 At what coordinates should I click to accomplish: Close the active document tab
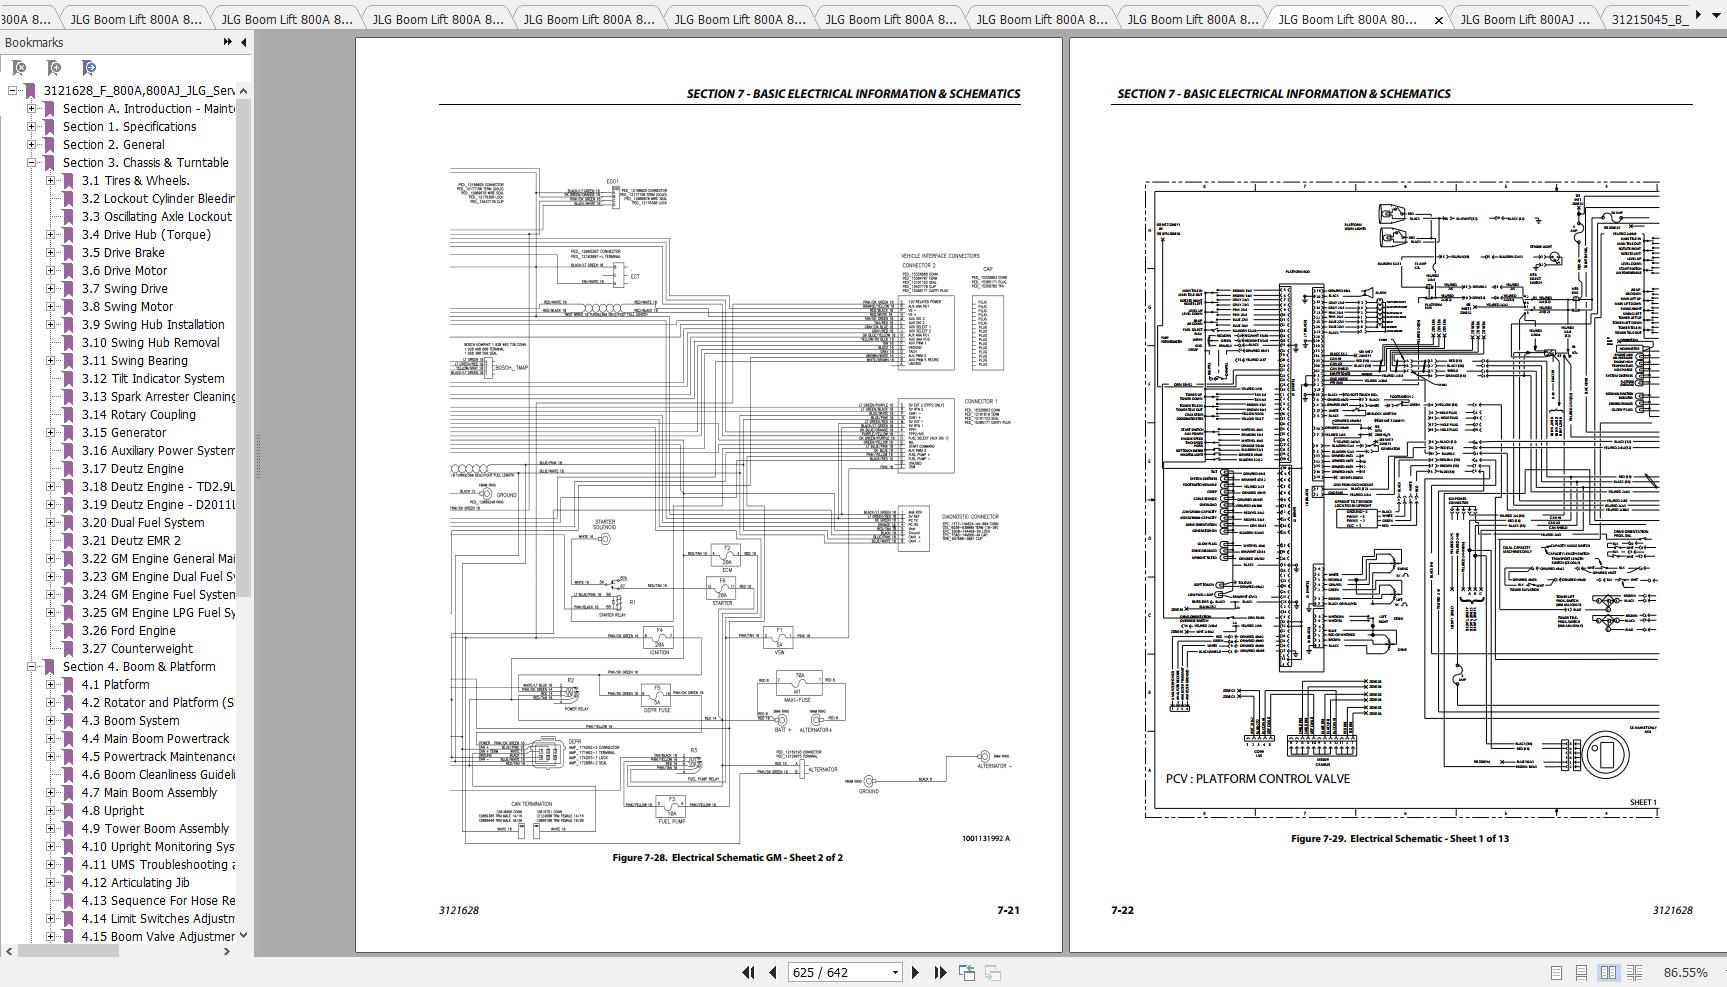(1439, 19)
